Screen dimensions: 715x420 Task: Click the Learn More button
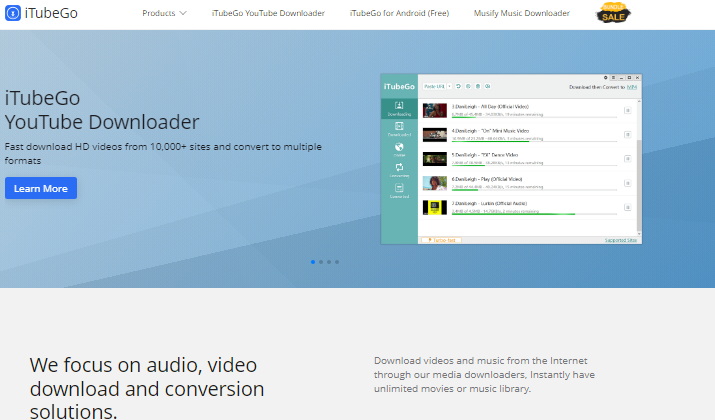click(x=41, y=188)
